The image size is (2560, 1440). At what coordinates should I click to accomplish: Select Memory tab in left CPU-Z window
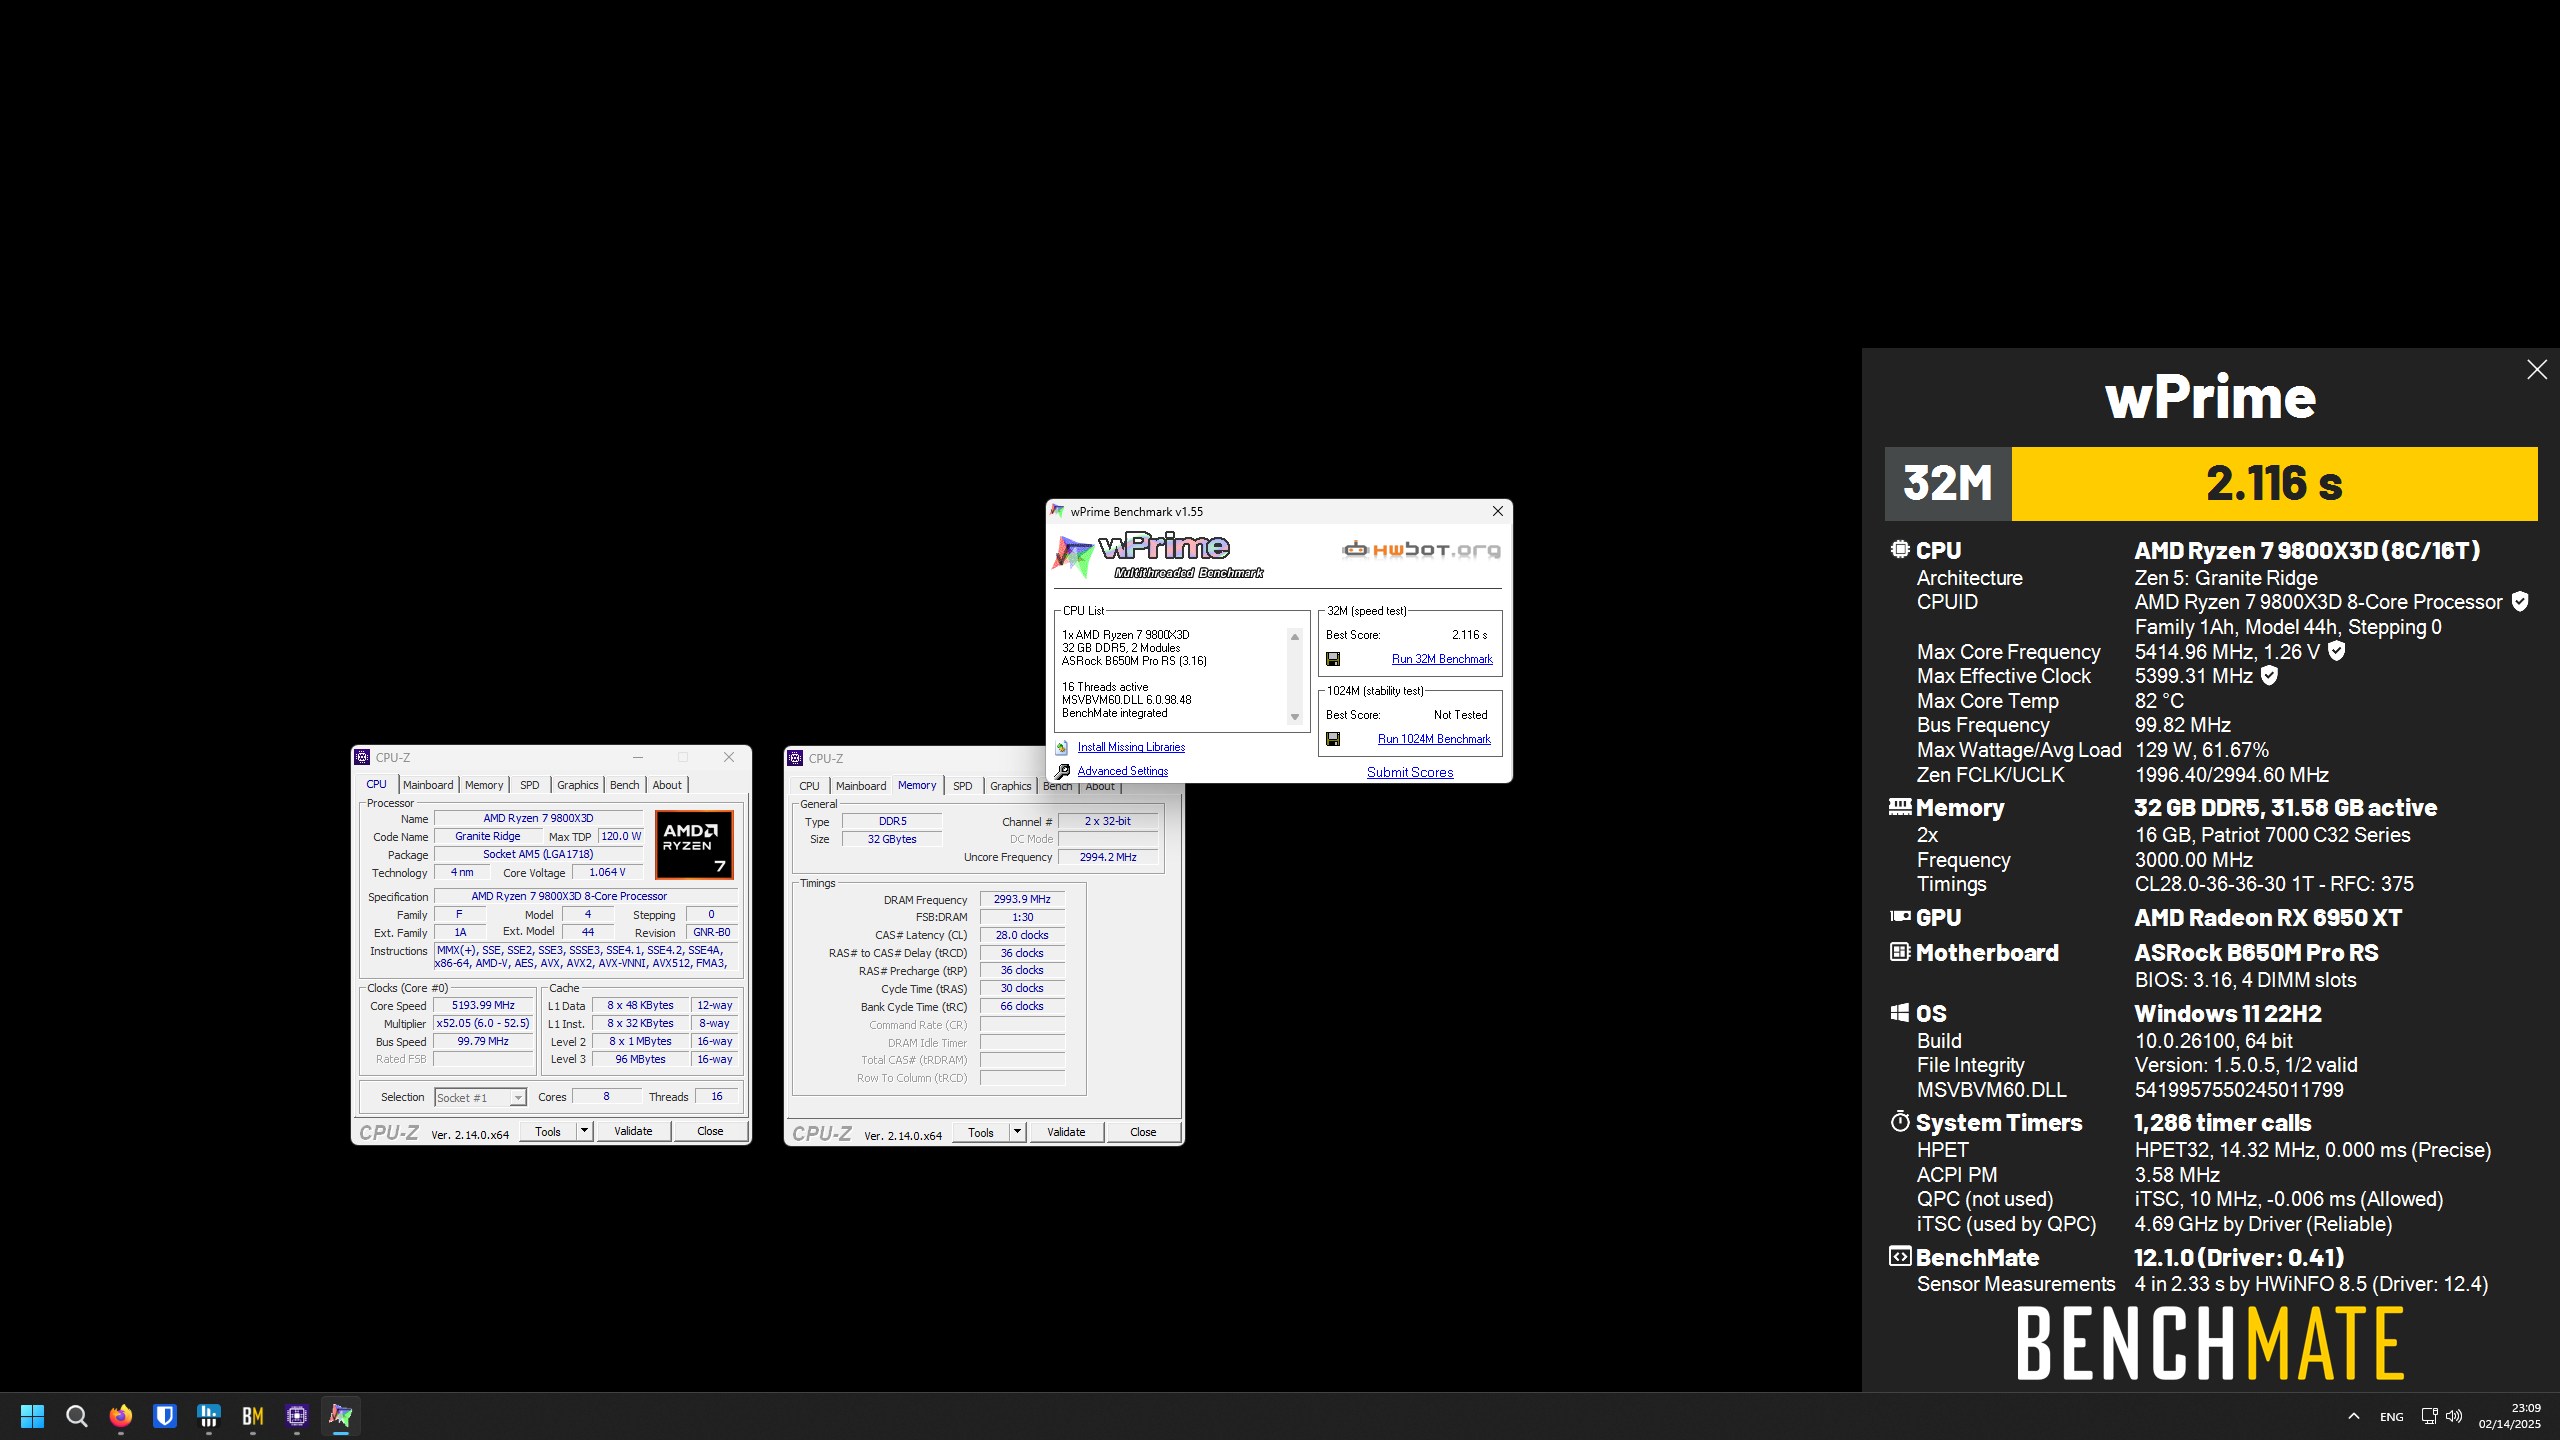click(x=484, y=786)
